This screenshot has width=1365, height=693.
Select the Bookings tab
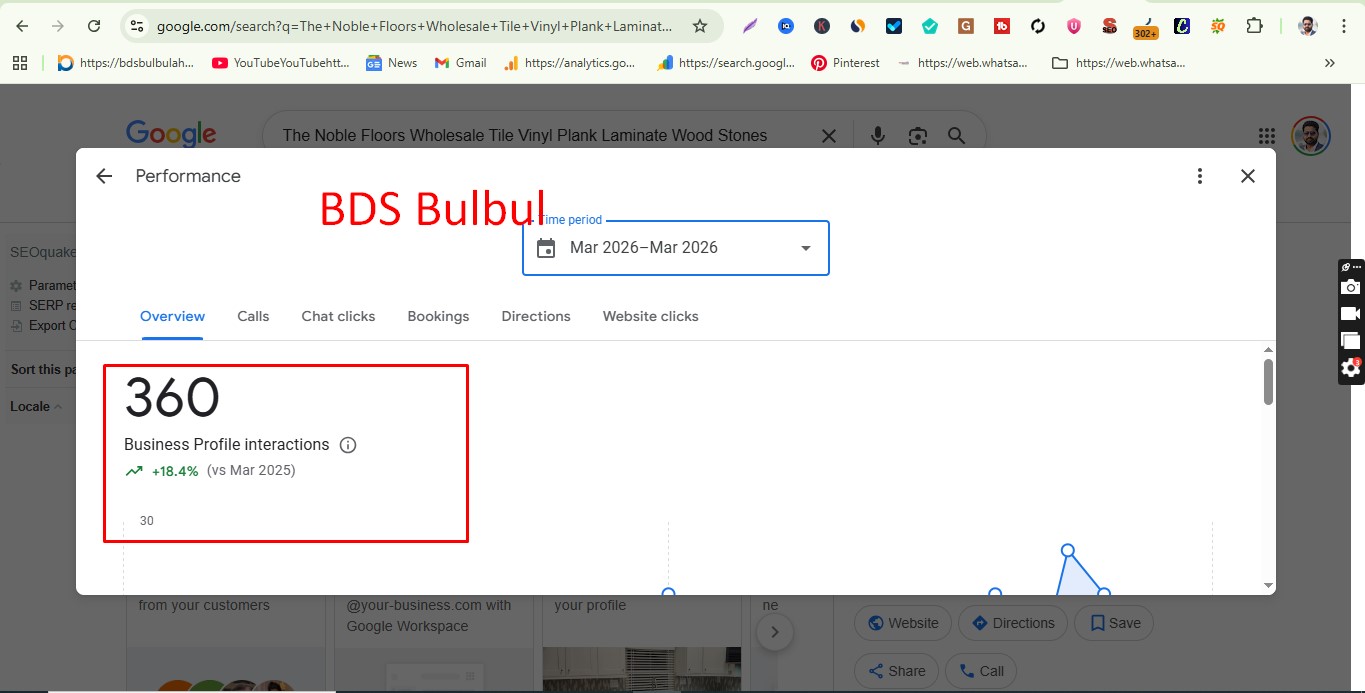[x=438, y=316]
